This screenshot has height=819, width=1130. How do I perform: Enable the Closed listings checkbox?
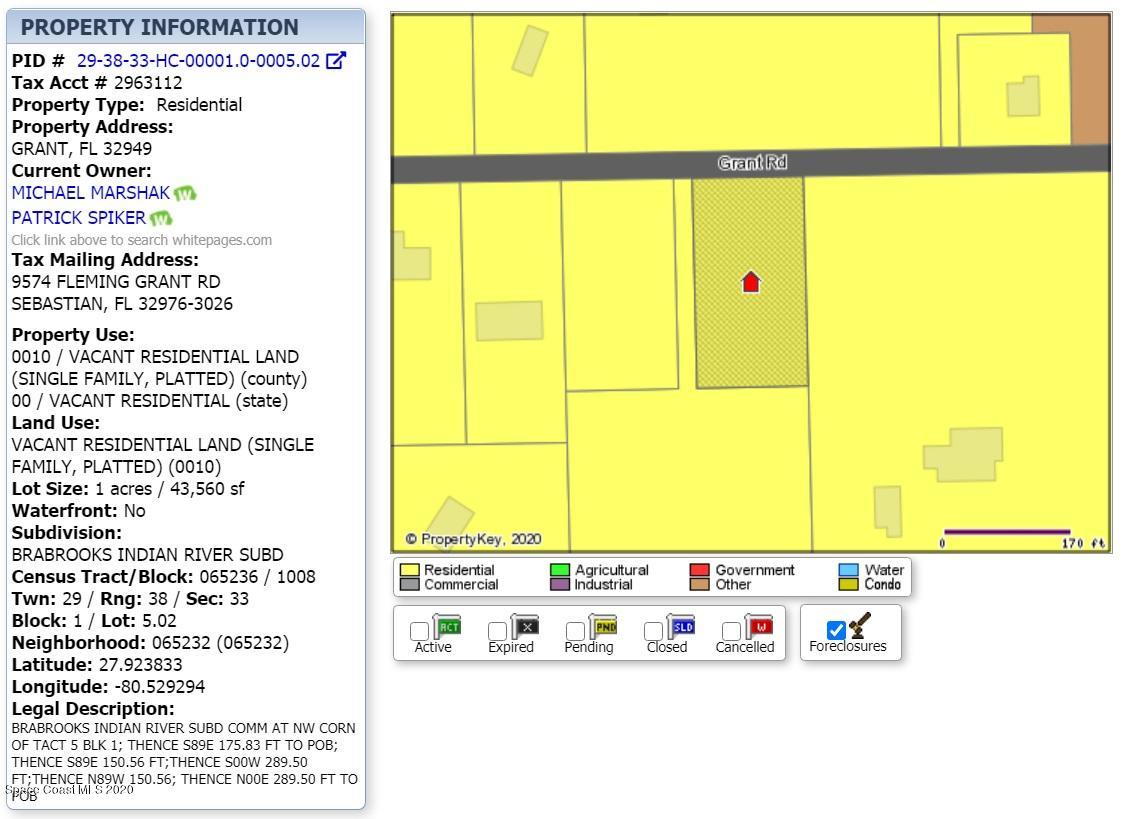coord(653,631)
